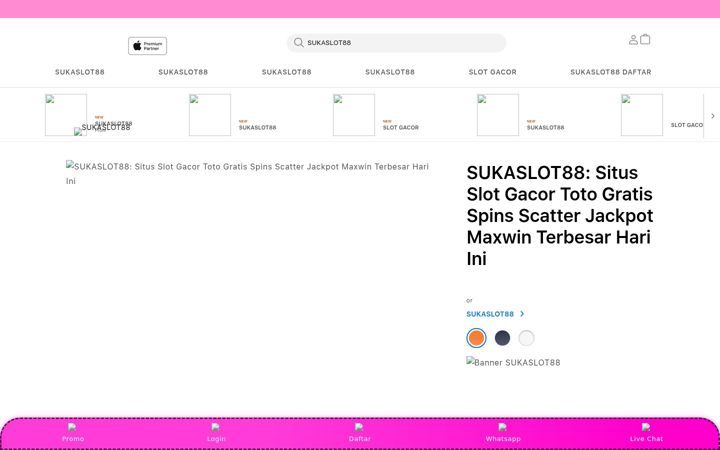Click the search magnifier icon
The height and width of the screenshot is (450, 720).
pyautogui.click(x=298, y=43)
